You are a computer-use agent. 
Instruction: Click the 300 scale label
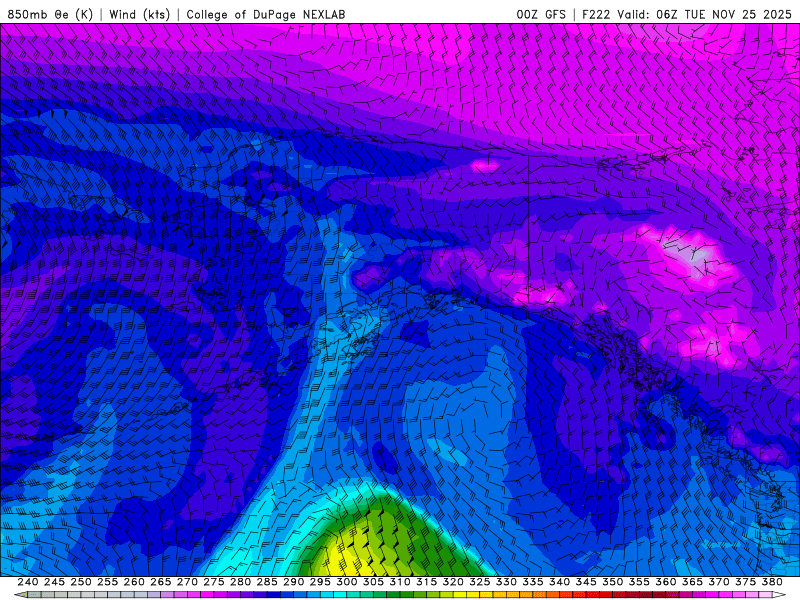pos(347,582)
